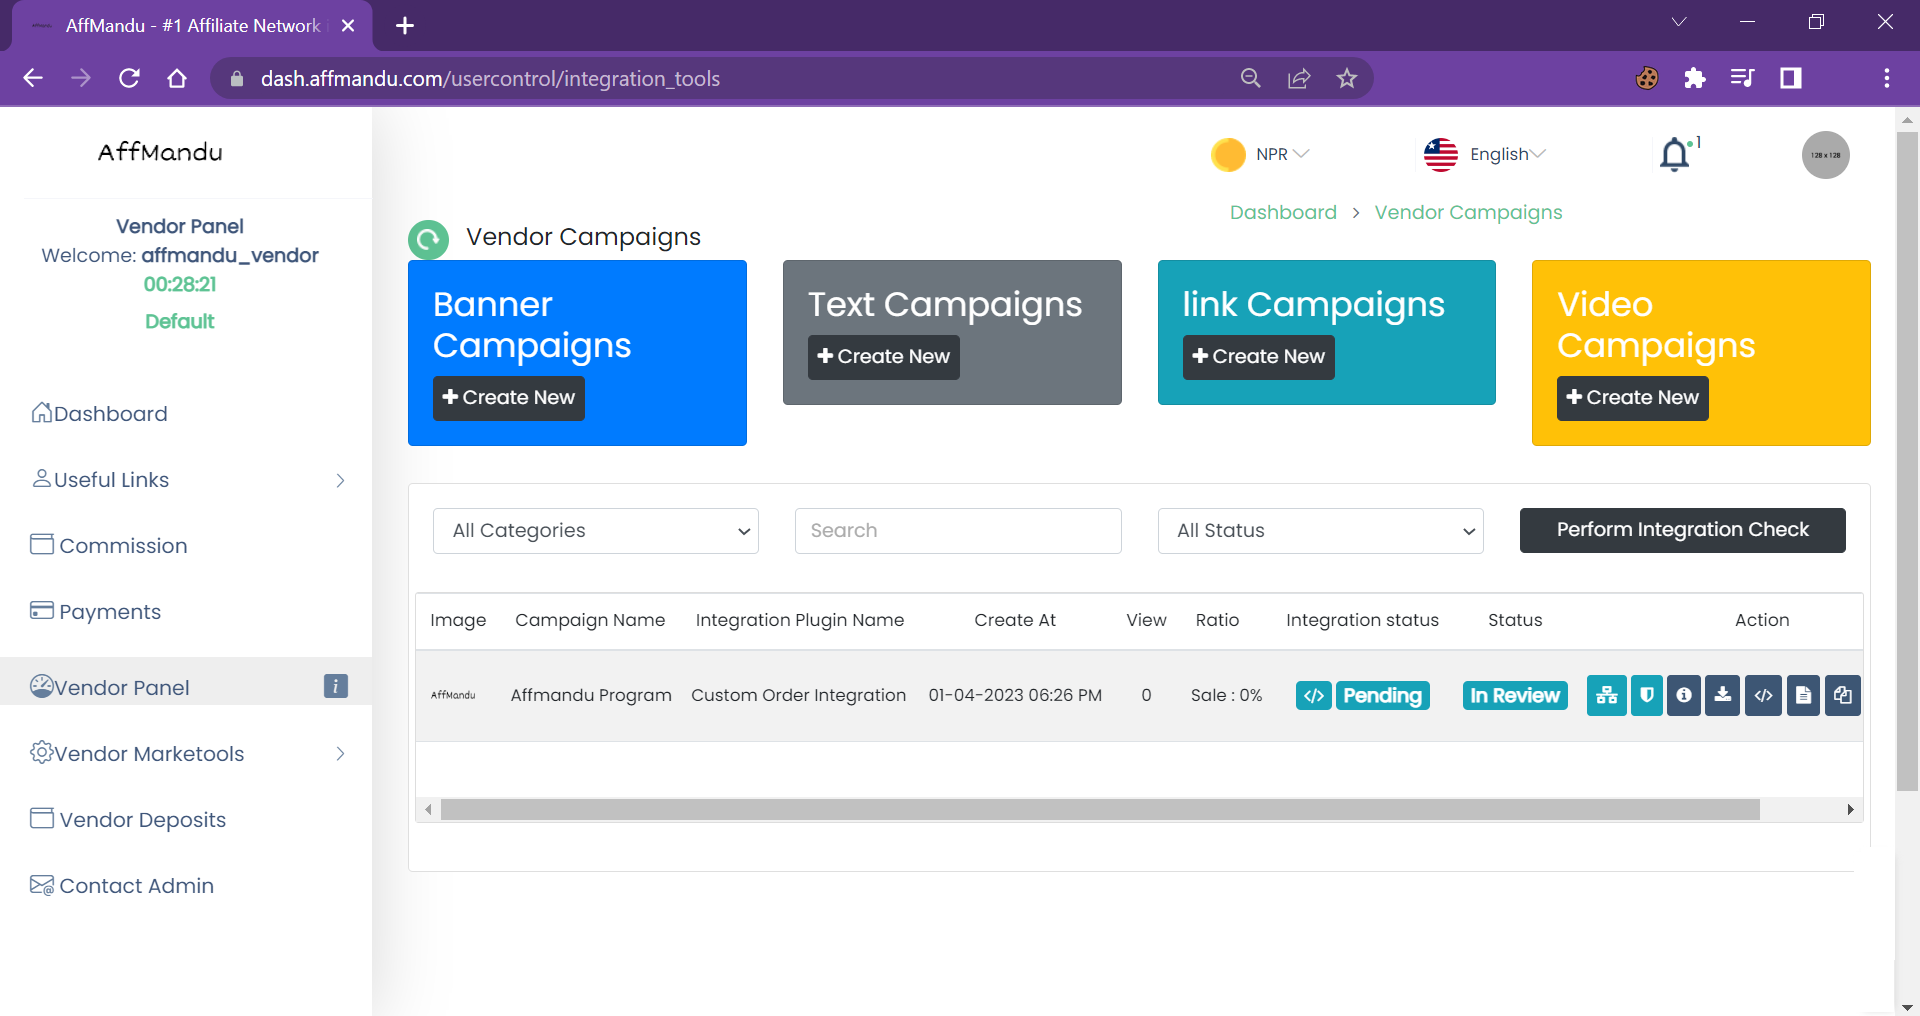Viewport: 1920px width, 1016px height.
Task: Open Payments in the sidebar
Action: 96,611
